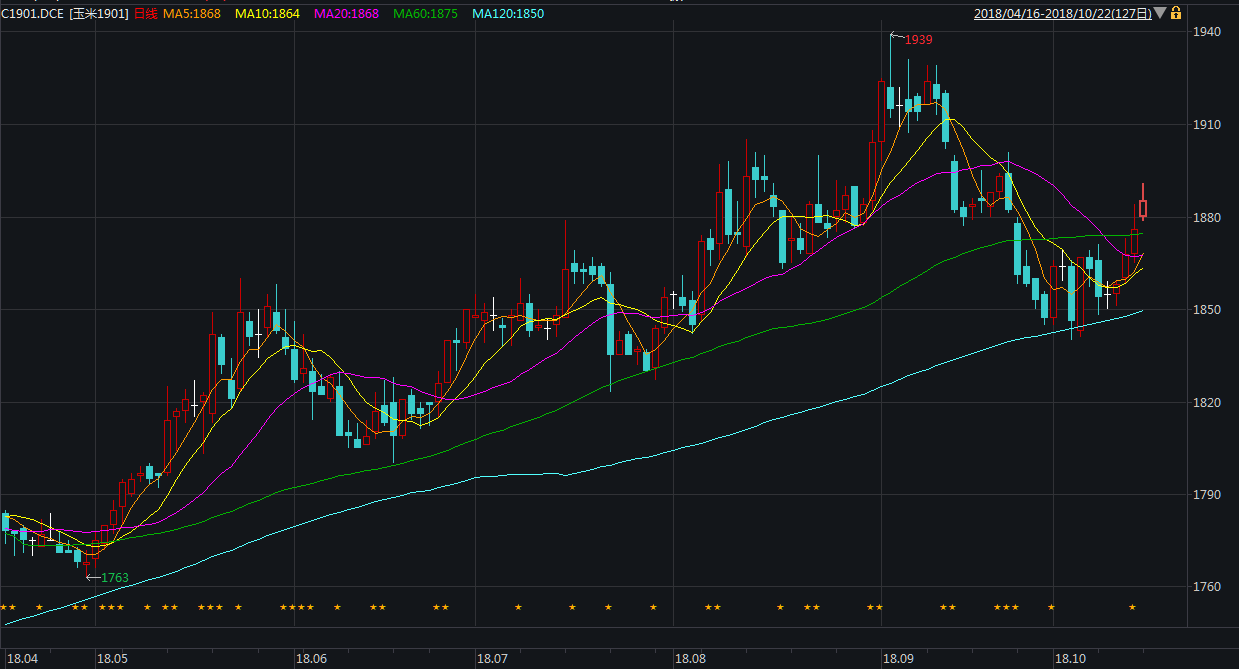Click the first star after the 18.07 gridline
Screen dimensions: 1239x669
point(518,607)
